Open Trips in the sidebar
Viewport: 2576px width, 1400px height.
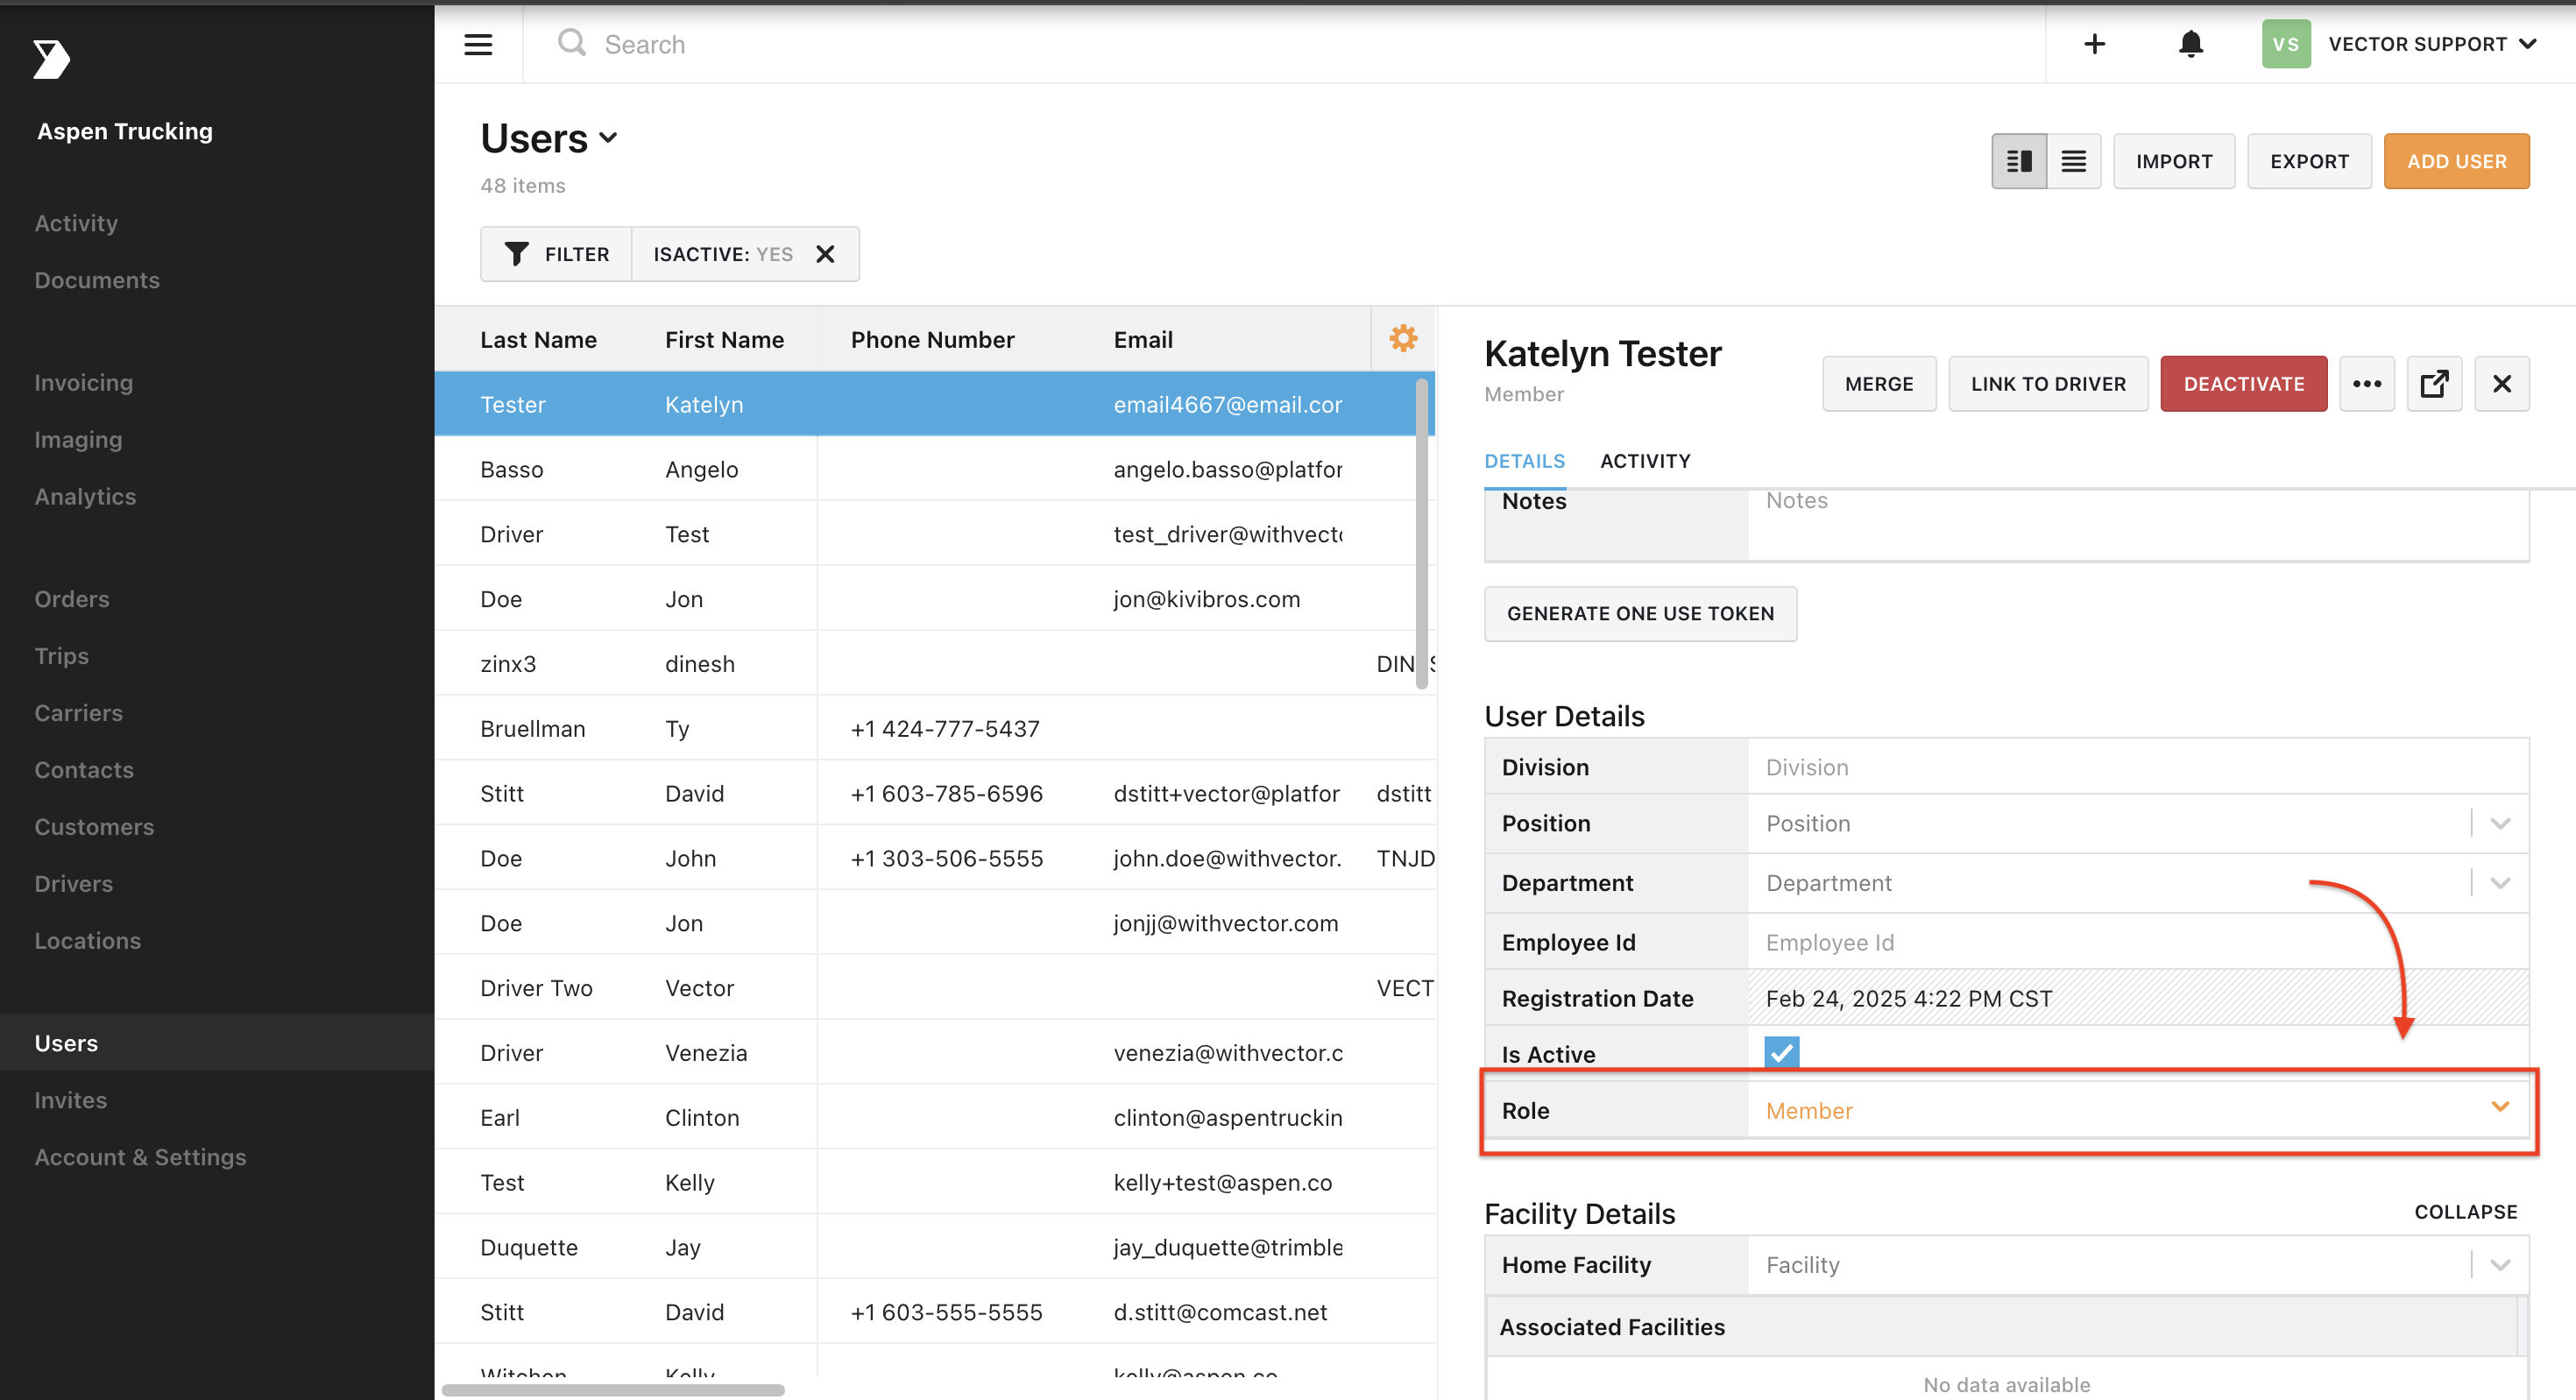62,656
